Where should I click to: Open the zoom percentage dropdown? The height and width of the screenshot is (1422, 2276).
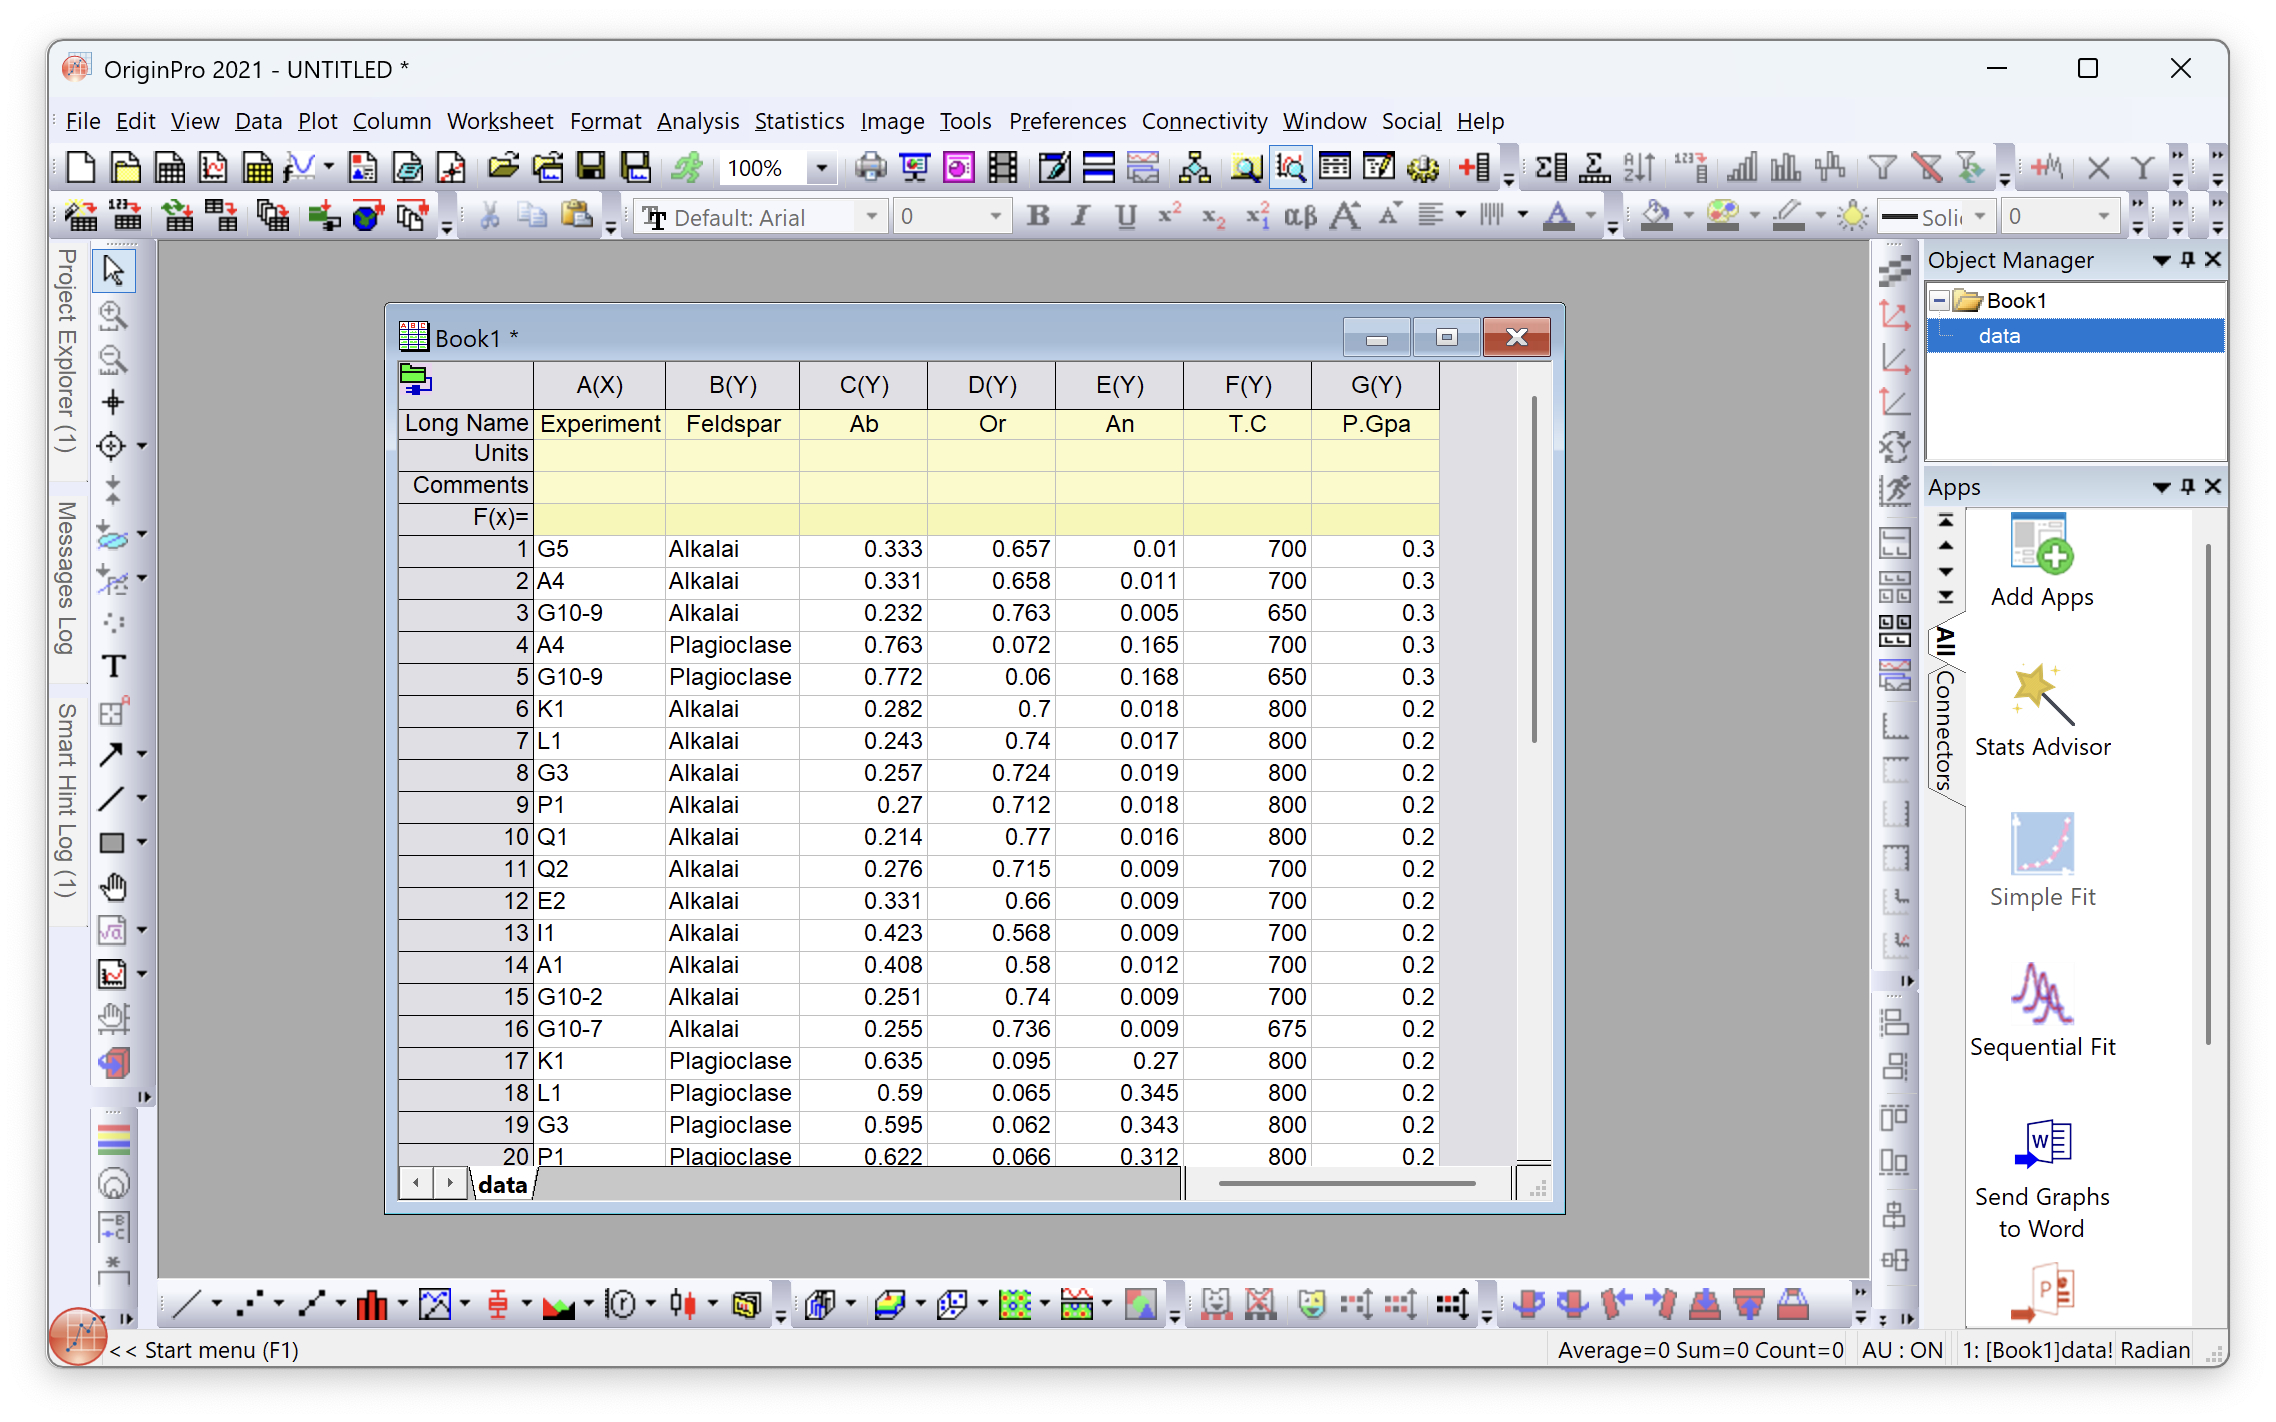click(x=821, y=168)
